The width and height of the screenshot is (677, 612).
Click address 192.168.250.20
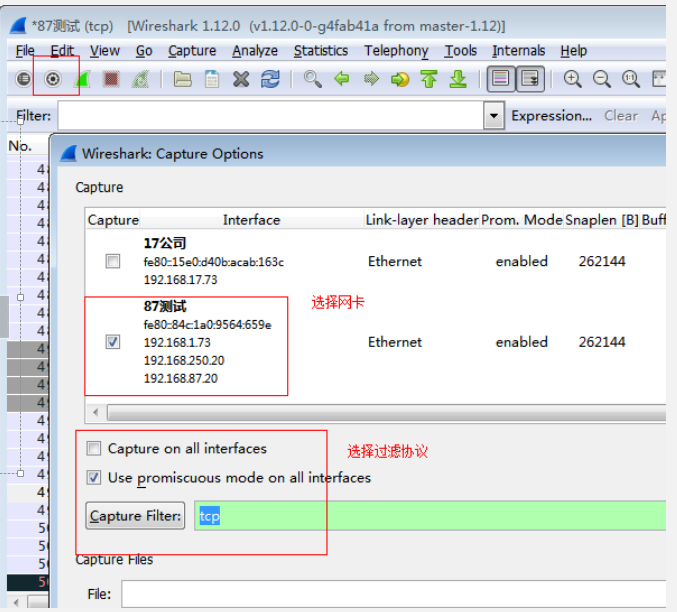184,360
